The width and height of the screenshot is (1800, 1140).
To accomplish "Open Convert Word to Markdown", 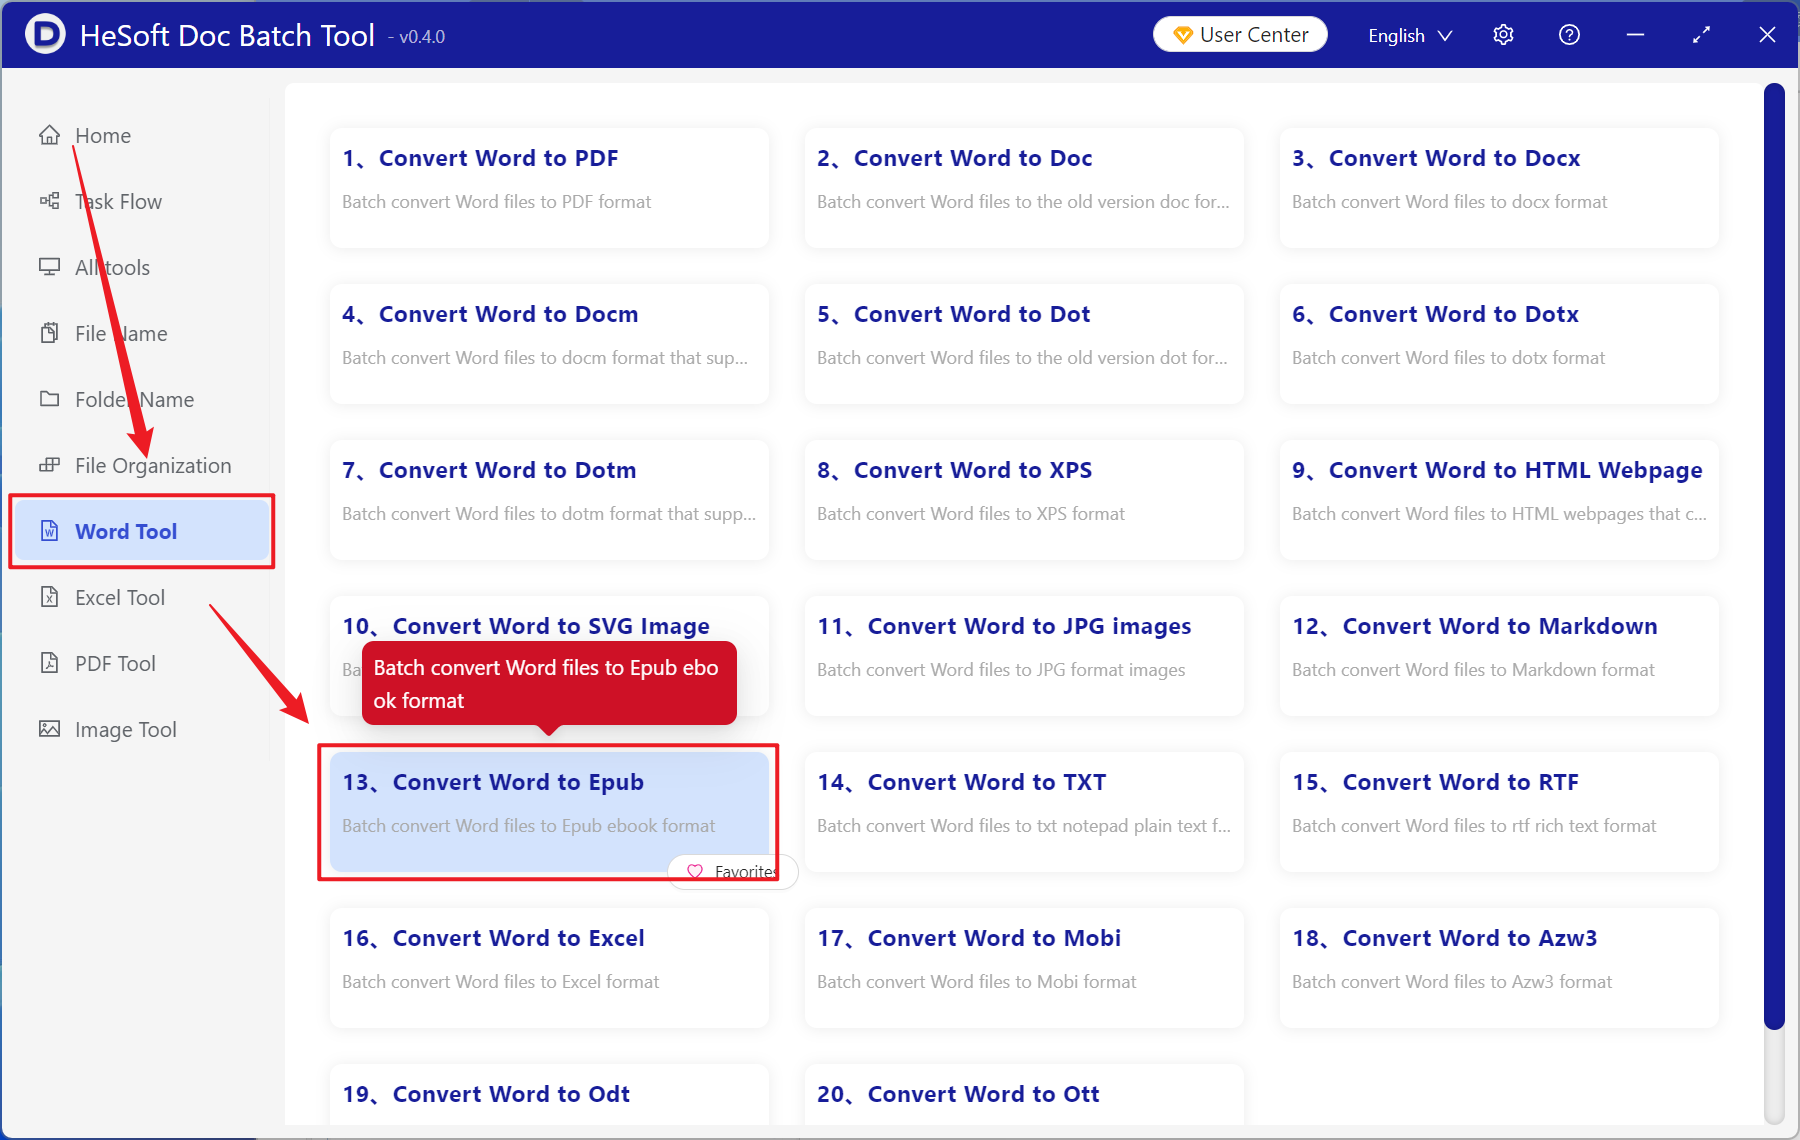I will [1499, 656].
